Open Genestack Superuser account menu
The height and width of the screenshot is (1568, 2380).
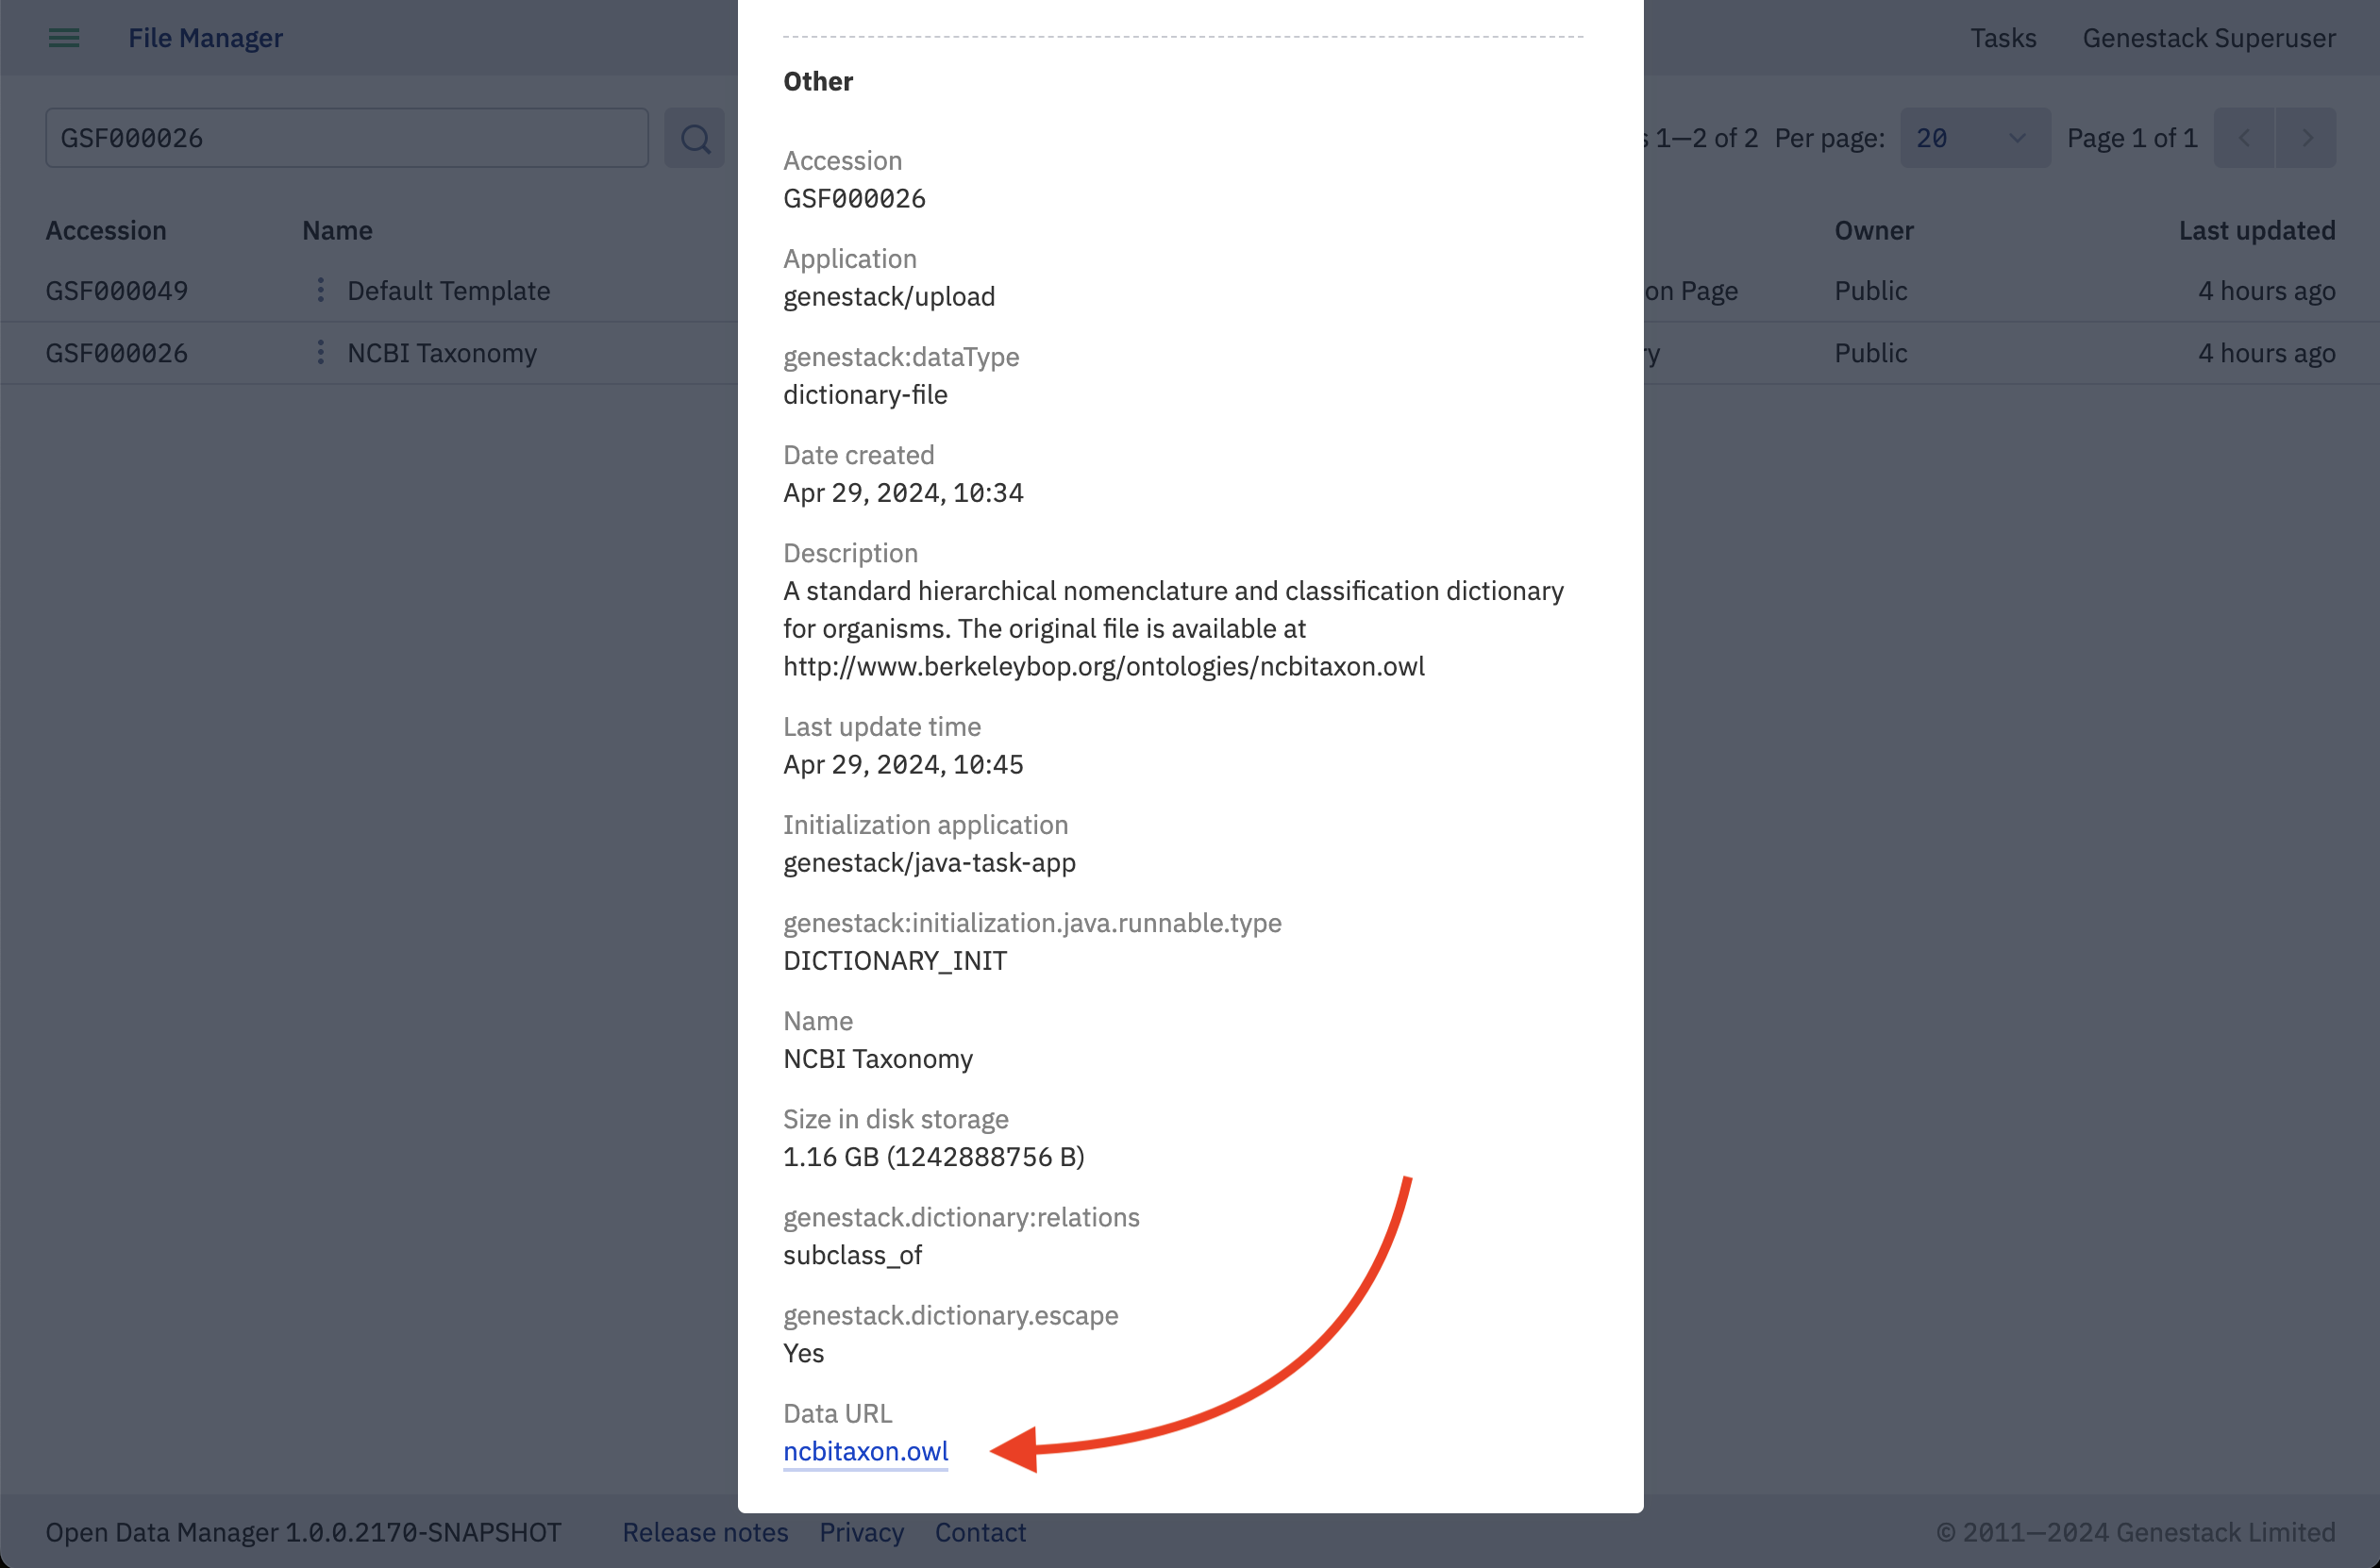tap(2209, 38)
